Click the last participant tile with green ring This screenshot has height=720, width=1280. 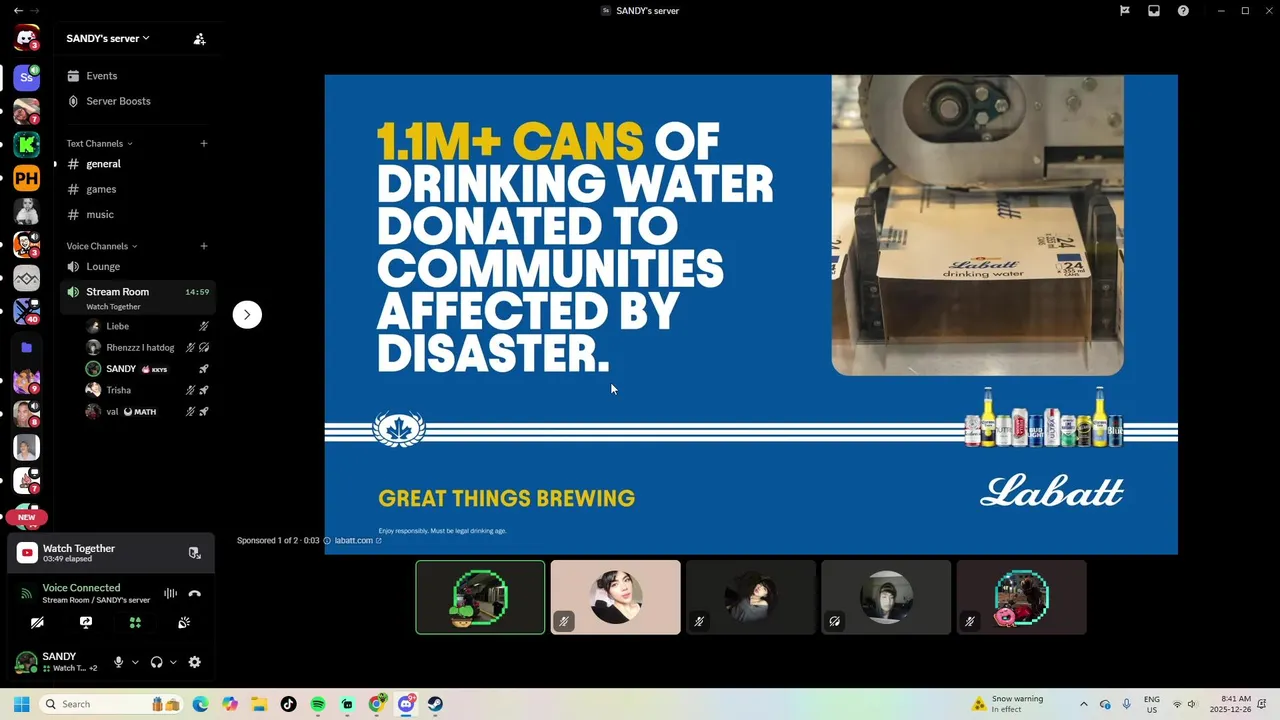(x=1021, y=597)
